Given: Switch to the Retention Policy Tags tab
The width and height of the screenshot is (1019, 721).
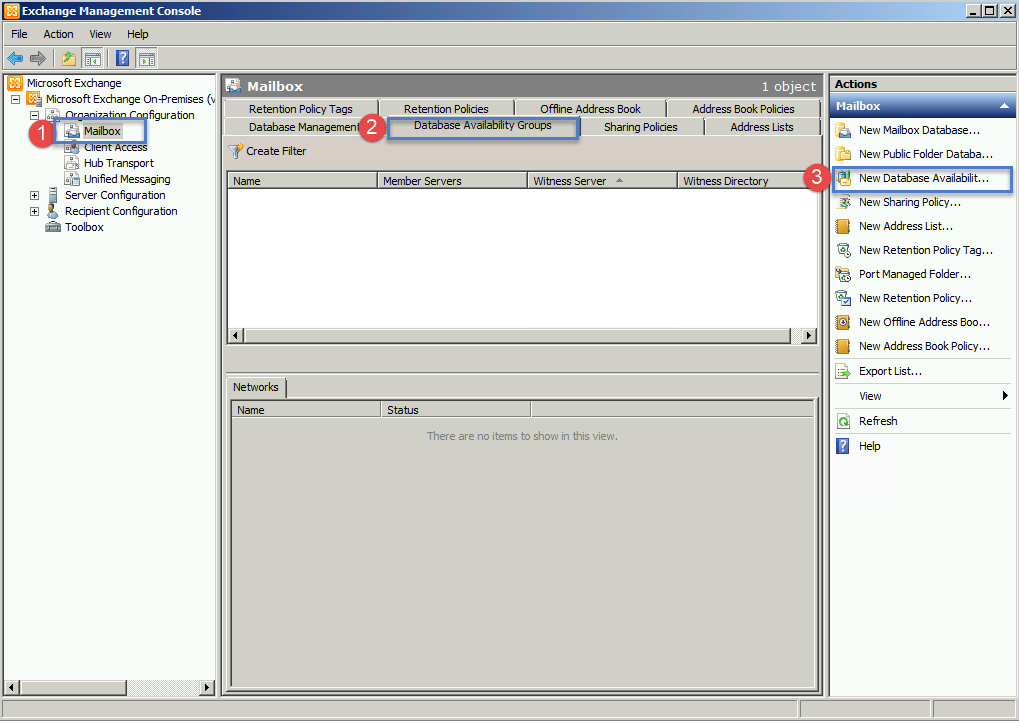Looking at the screenshot, I should [x=301, y=109].
